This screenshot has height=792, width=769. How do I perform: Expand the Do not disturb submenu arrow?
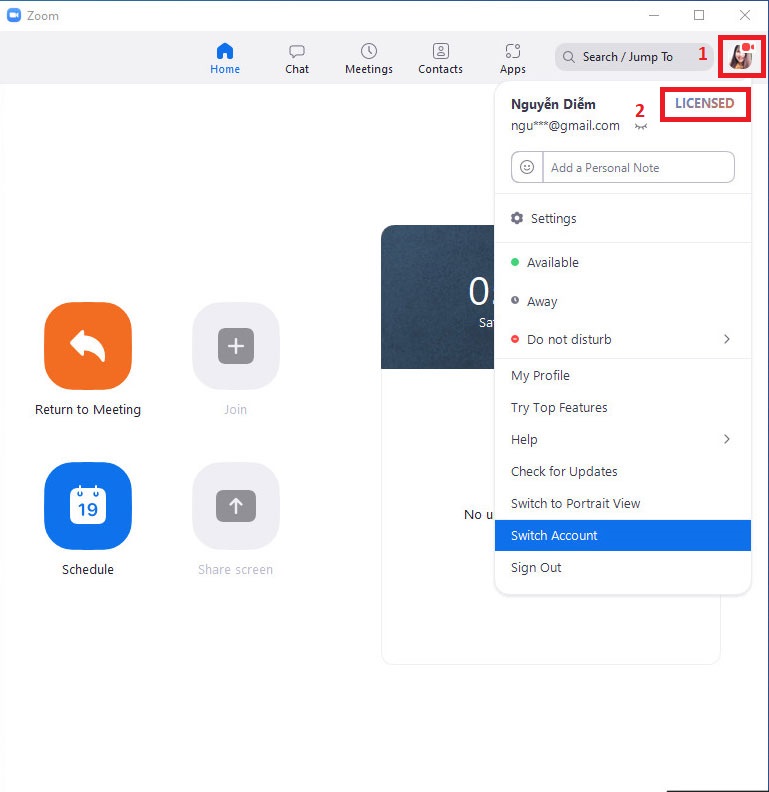click(727, 339)
